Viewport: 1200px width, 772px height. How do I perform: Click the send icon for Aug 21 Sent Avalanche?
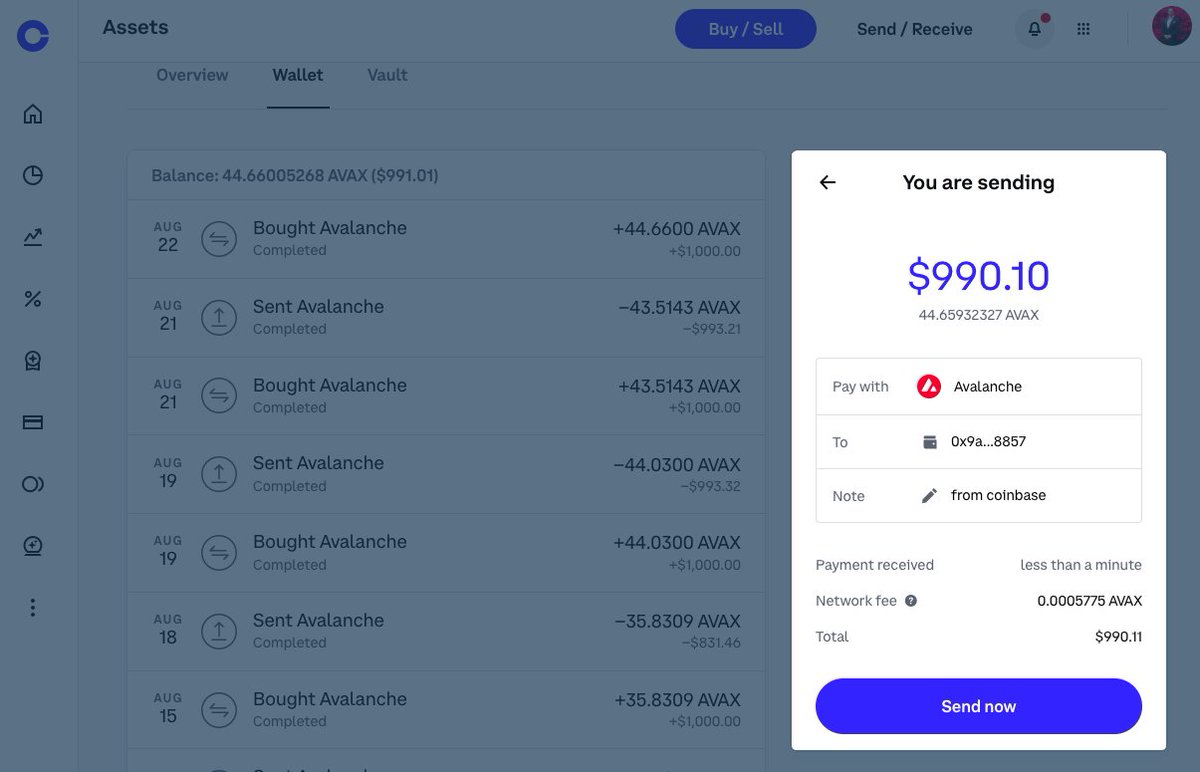(219, 317)
